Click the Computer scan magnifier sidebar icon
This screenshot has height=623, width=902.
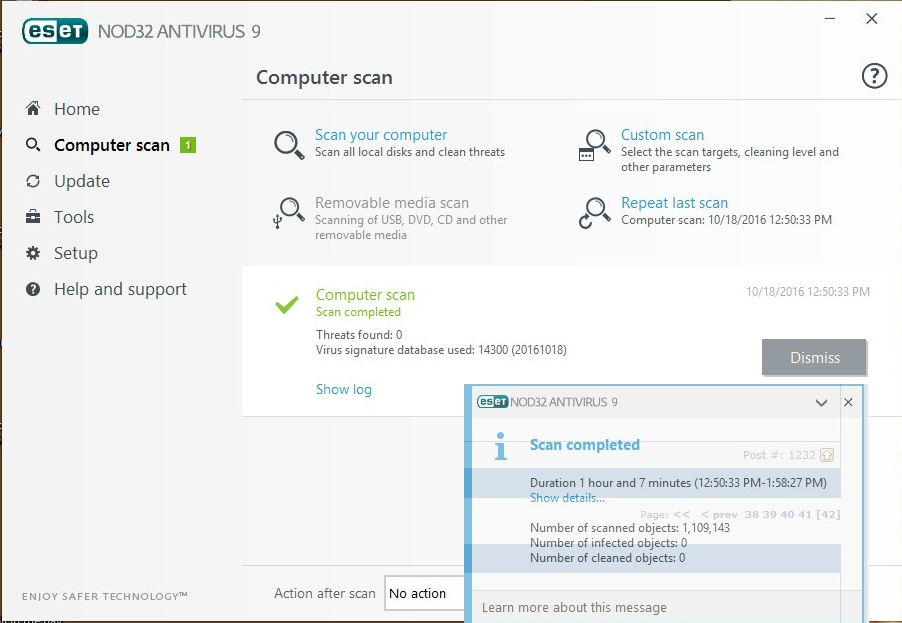click(x=33, y=144)
